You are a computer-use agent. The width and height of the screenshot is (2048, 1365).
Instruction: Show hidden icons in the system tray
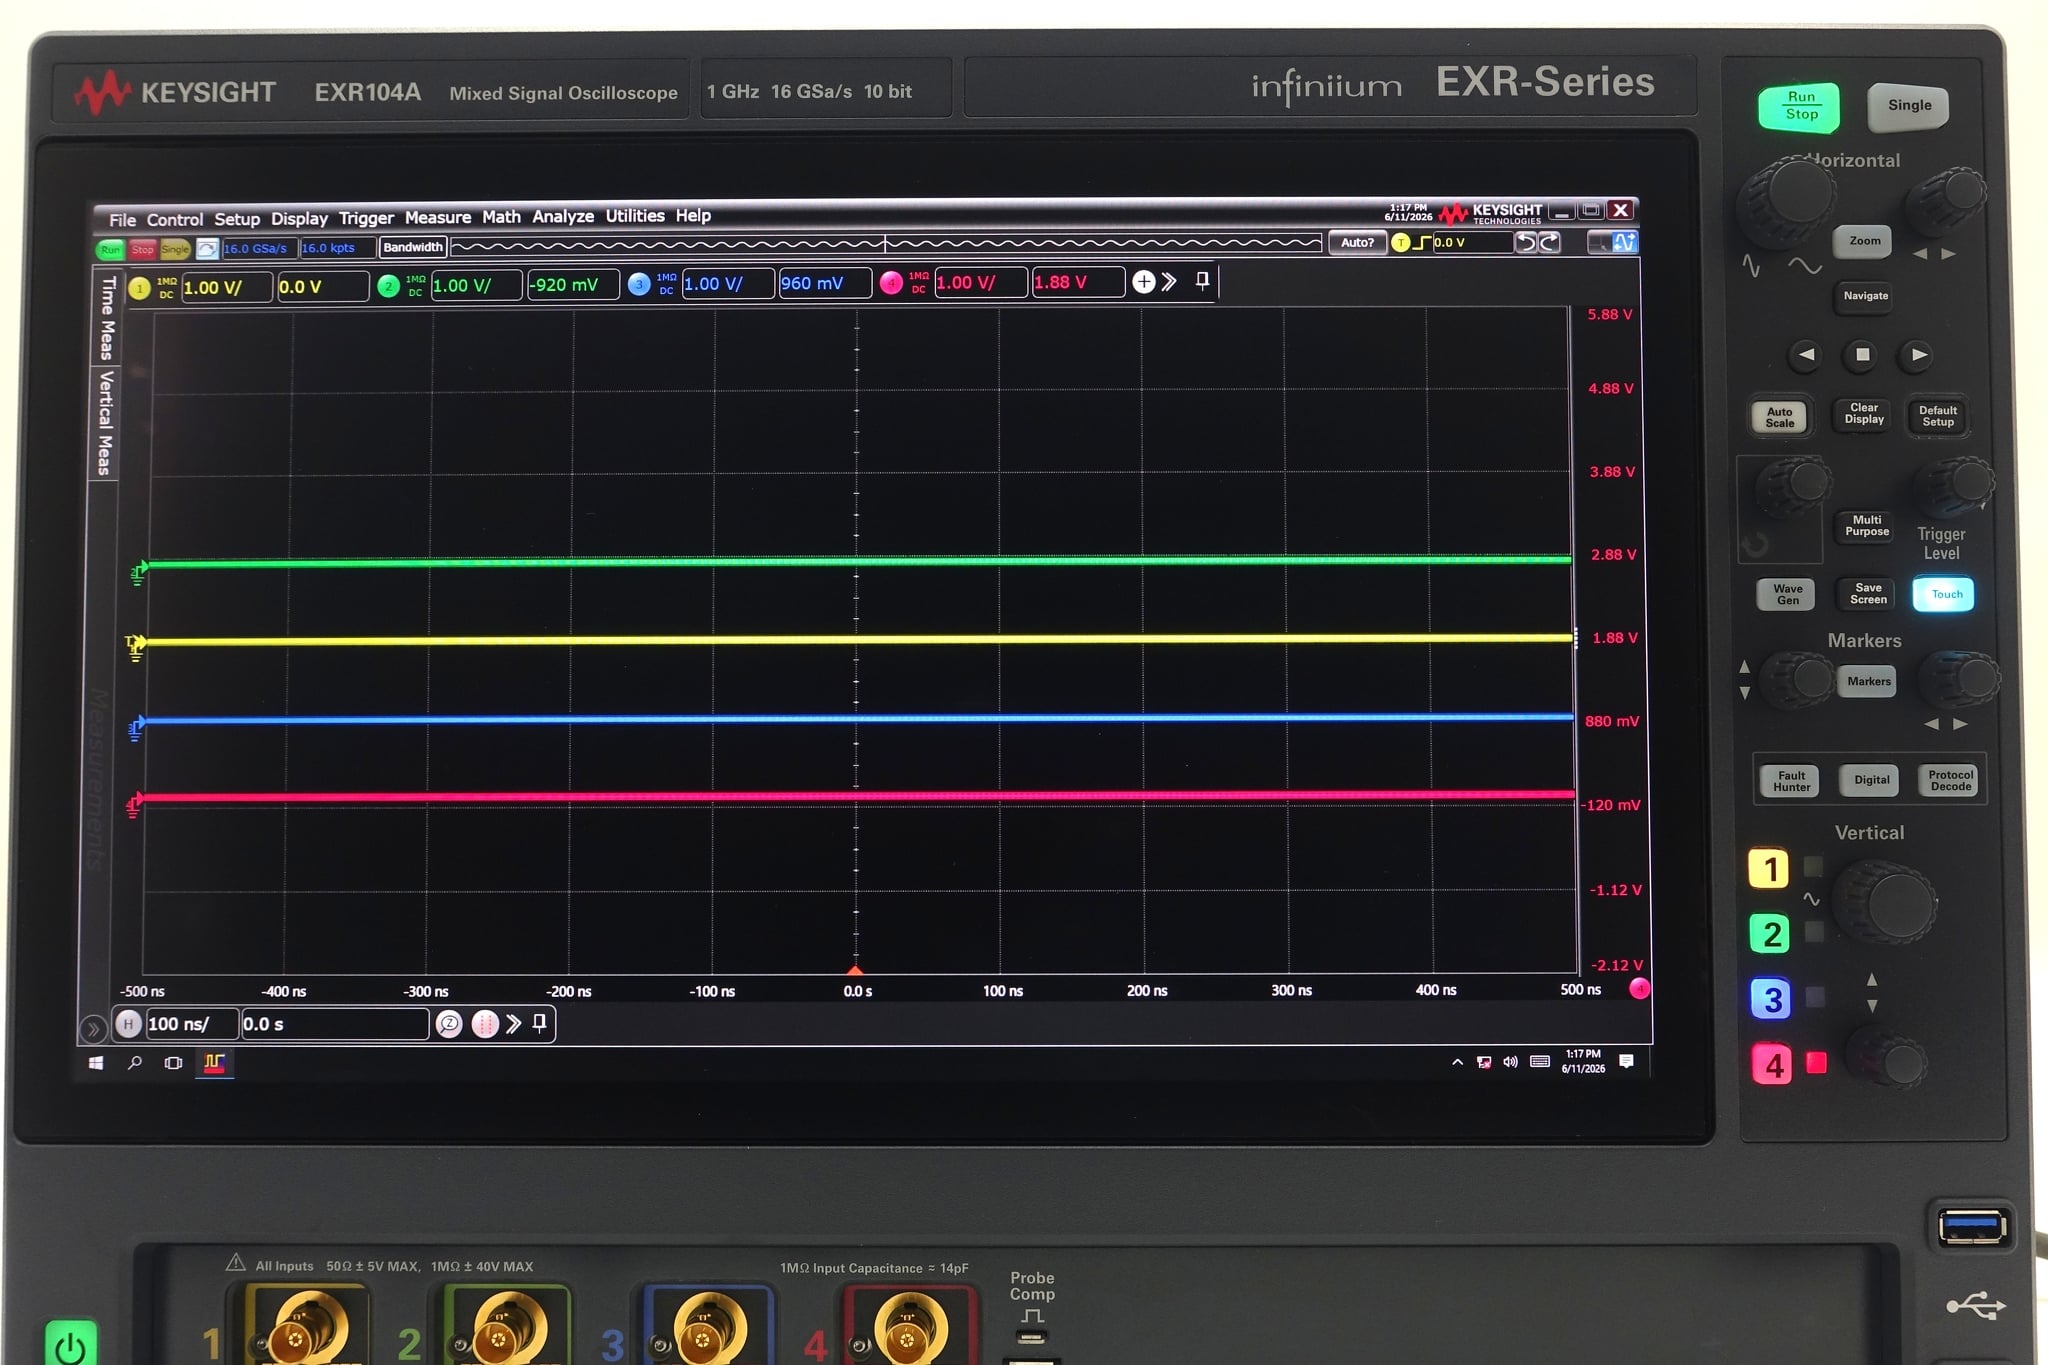point(1457,1062)
